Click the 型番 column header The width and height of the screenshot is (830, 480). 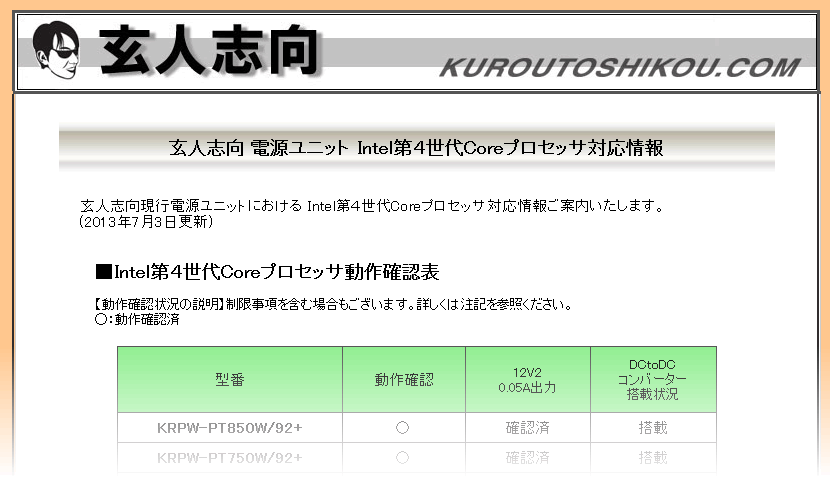pos(230,379)
